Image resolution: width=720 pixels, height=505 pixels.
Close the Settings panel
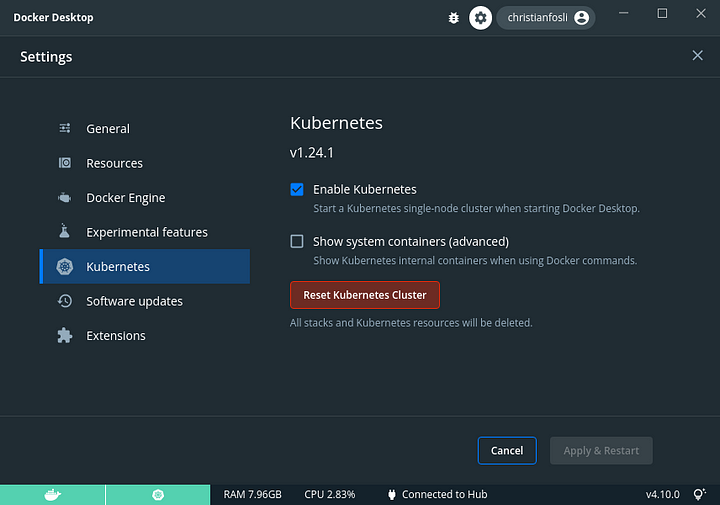(698, 56)
